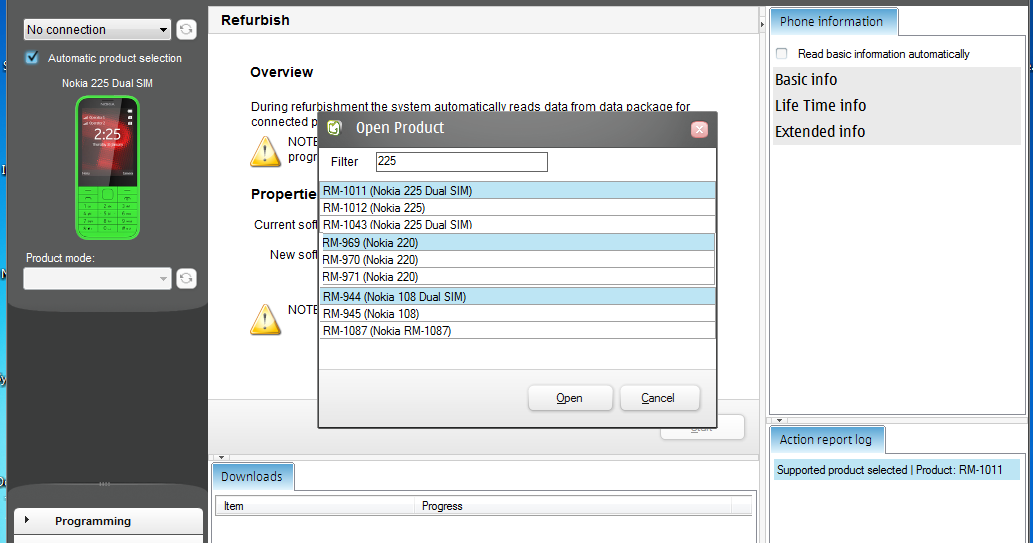Screen dimensions: 1033x543
Task: Select RM-971 (Nokia 220)
Action: [x=517, y=277]
